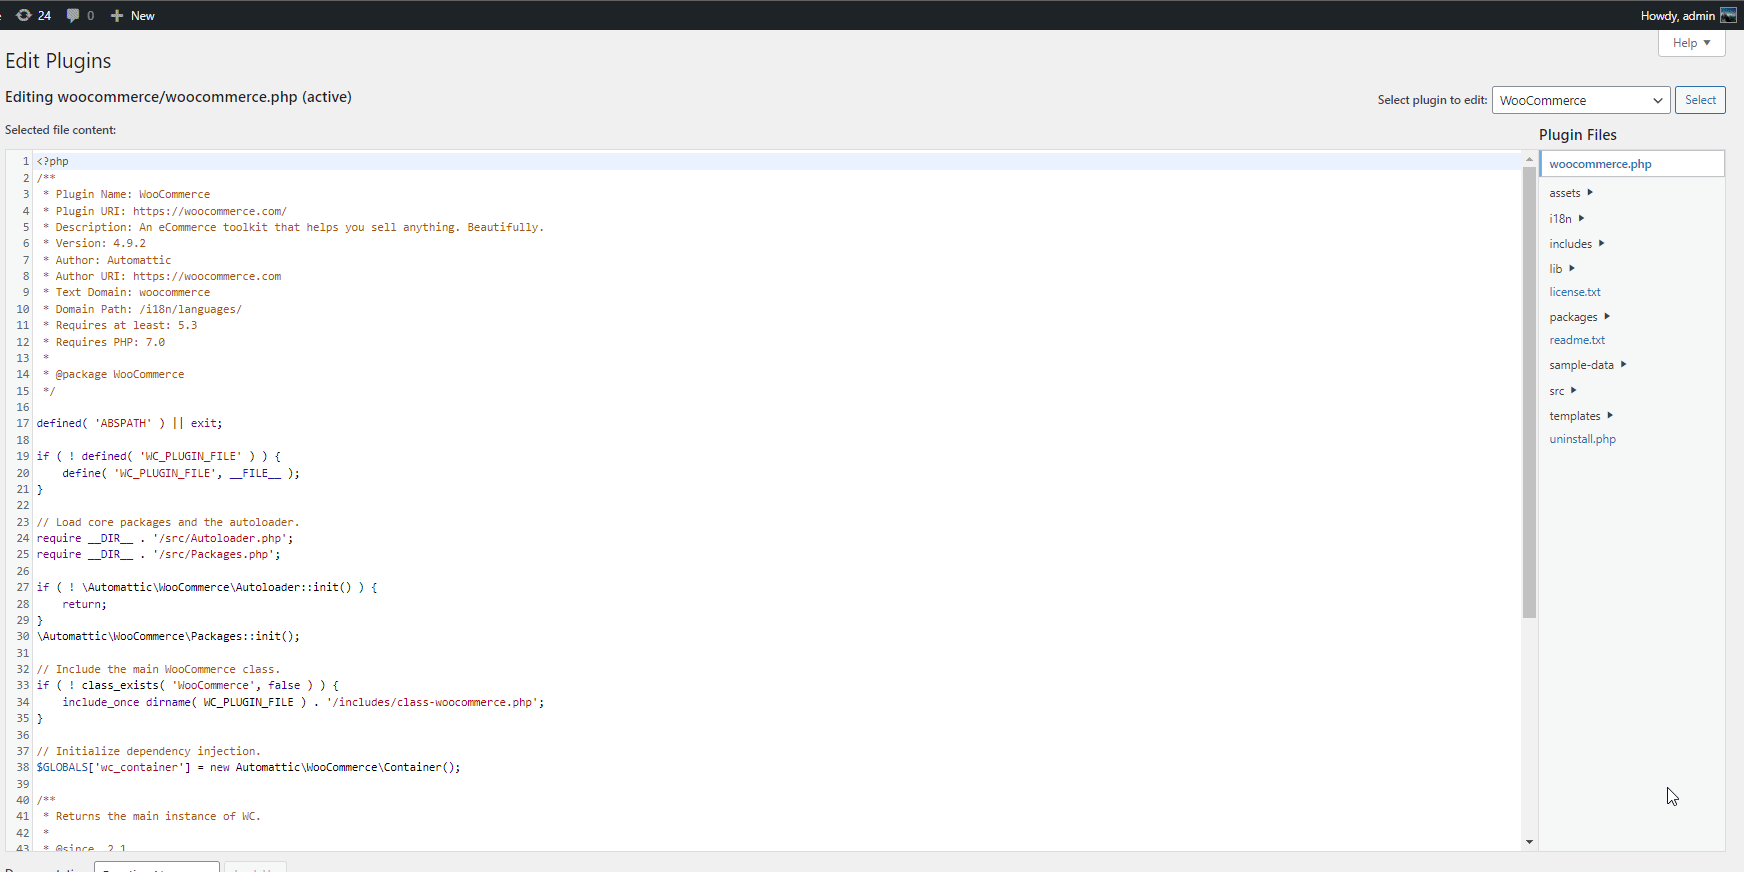Screen dimensions: 1744x872
Task: Expand the i18n folder
Action: click(x=1567, y=218)
